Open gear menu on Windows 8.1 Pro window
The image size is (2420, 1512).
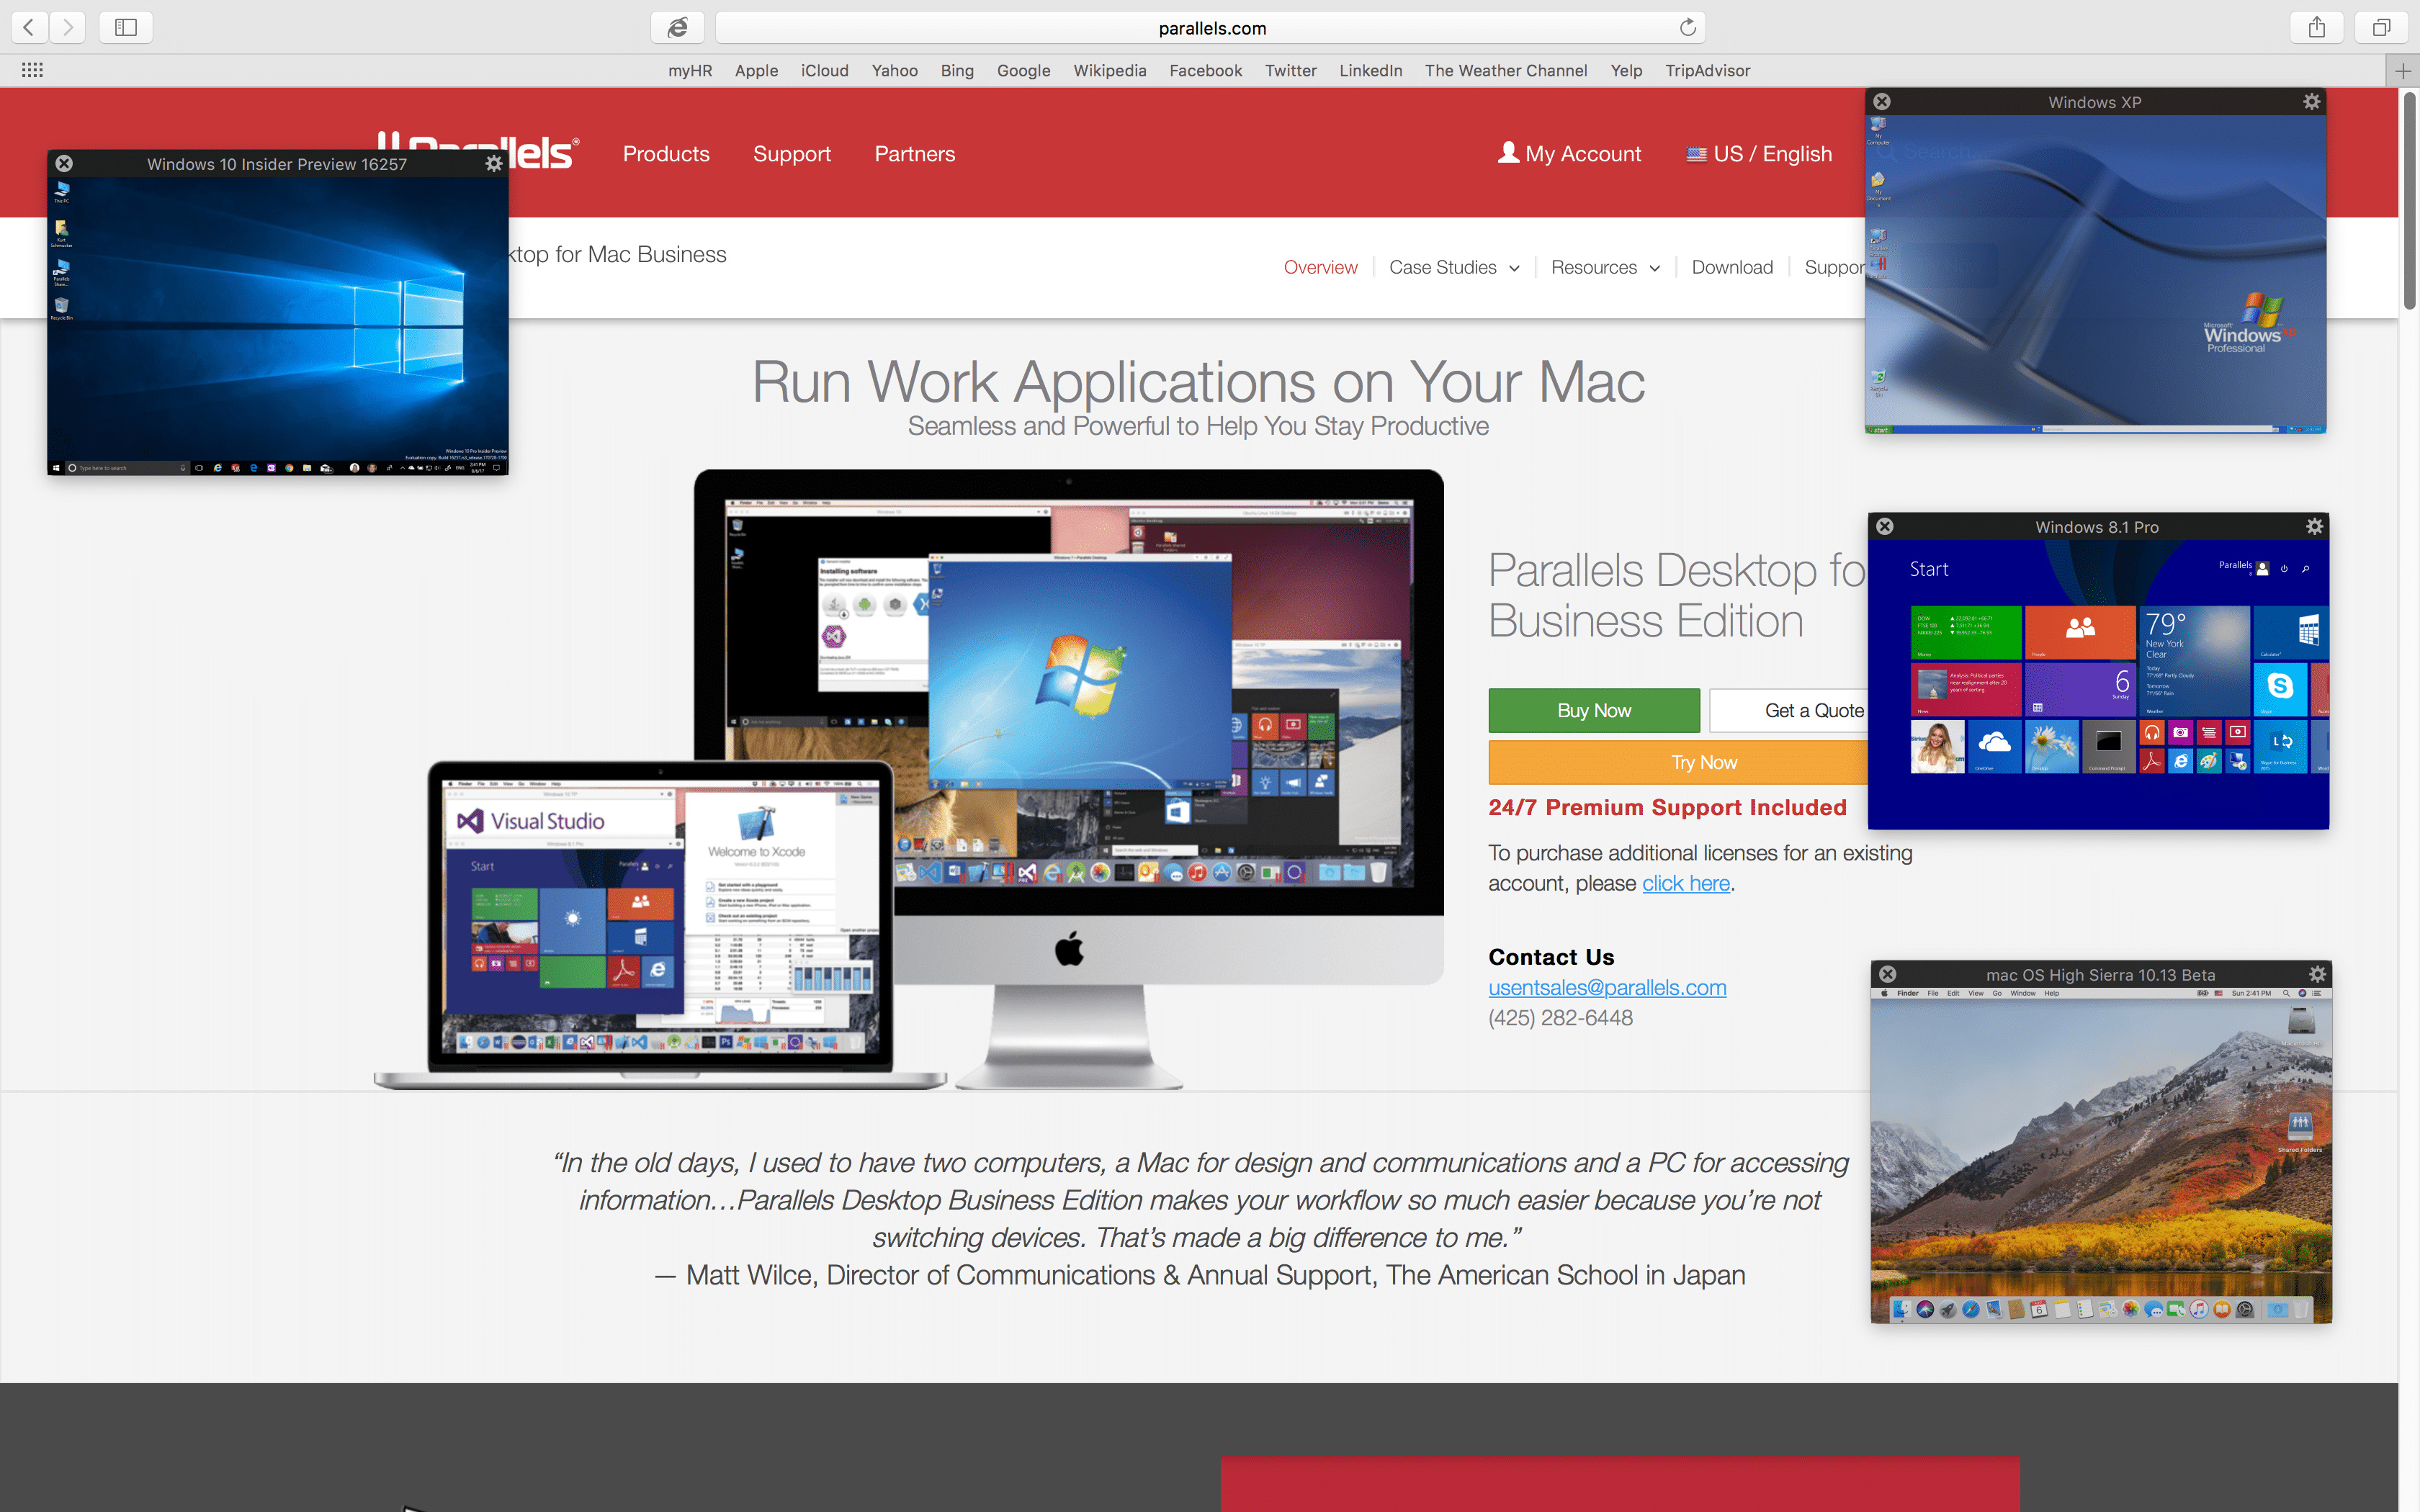(x=2314, y=526)
